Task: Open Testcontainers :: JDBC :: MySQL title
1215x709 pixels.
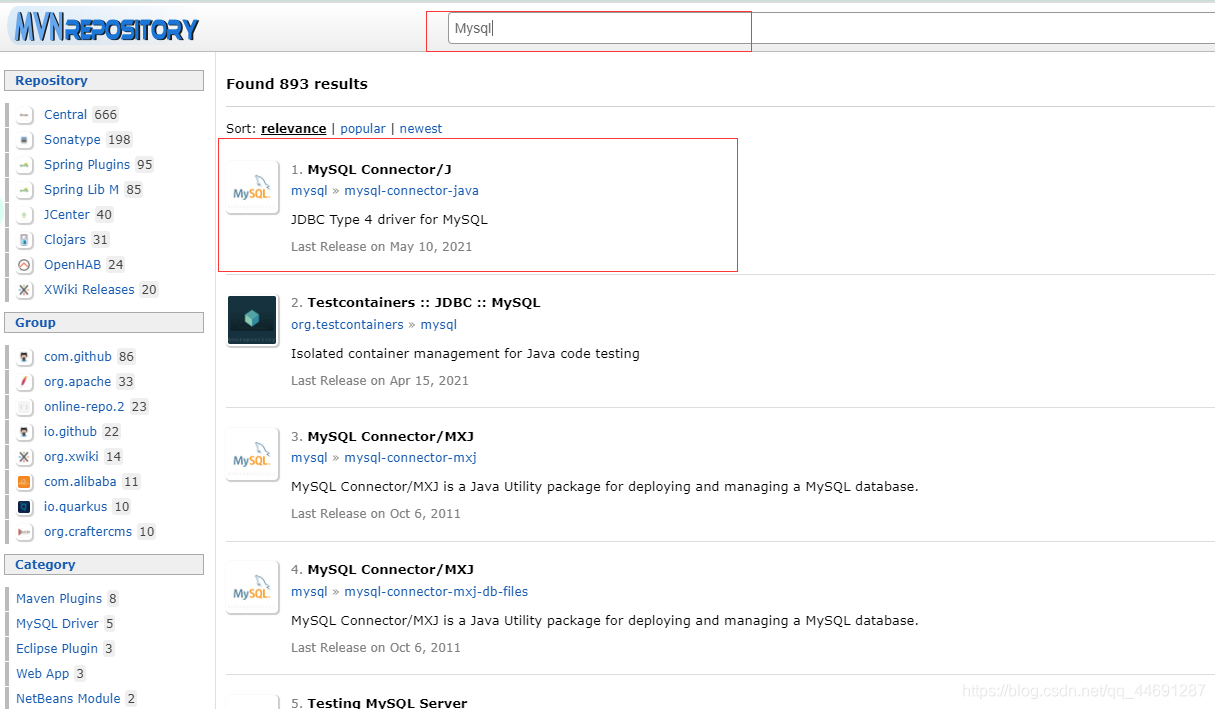Action: pyautogui.click(x=424, y=302)
